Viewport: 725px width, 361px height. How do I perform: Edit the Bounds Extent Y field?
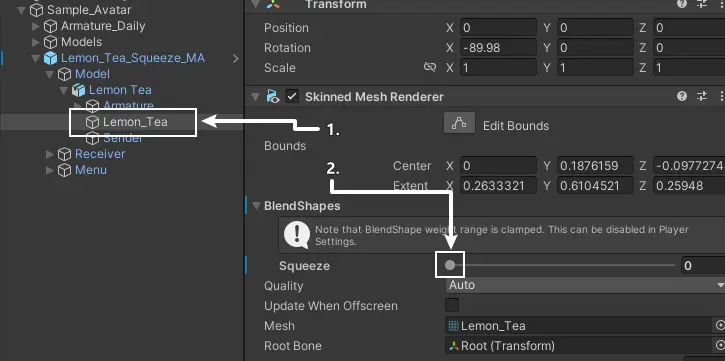point(595,186)
